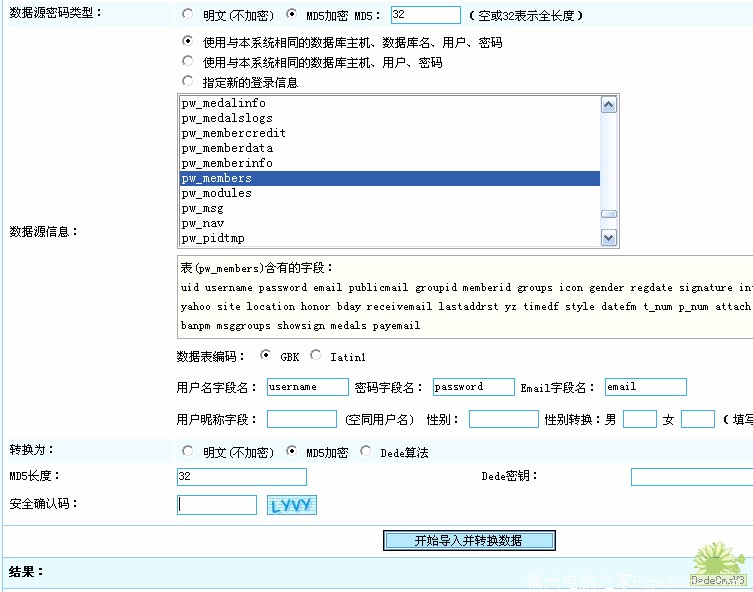The image size is (753, 592).
Task: Choose Dede算法 conversion option
Action: [366, 451]
